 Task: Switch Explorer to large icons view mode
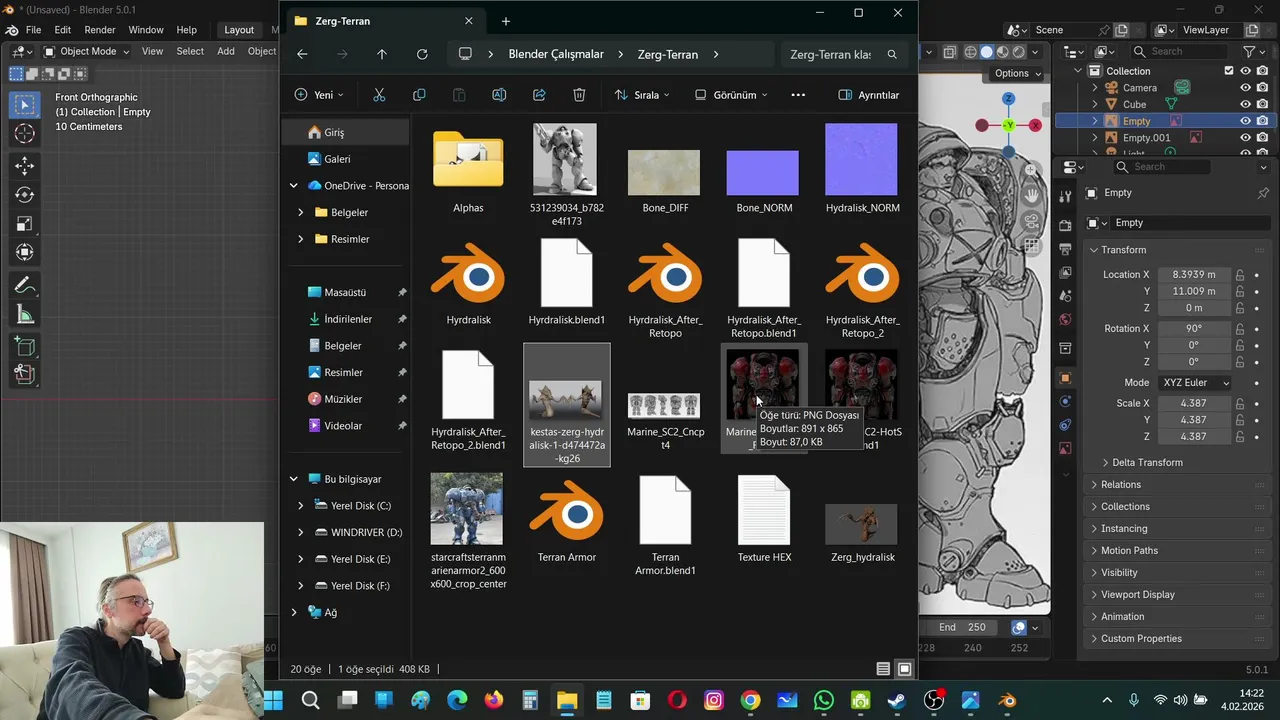905,669
